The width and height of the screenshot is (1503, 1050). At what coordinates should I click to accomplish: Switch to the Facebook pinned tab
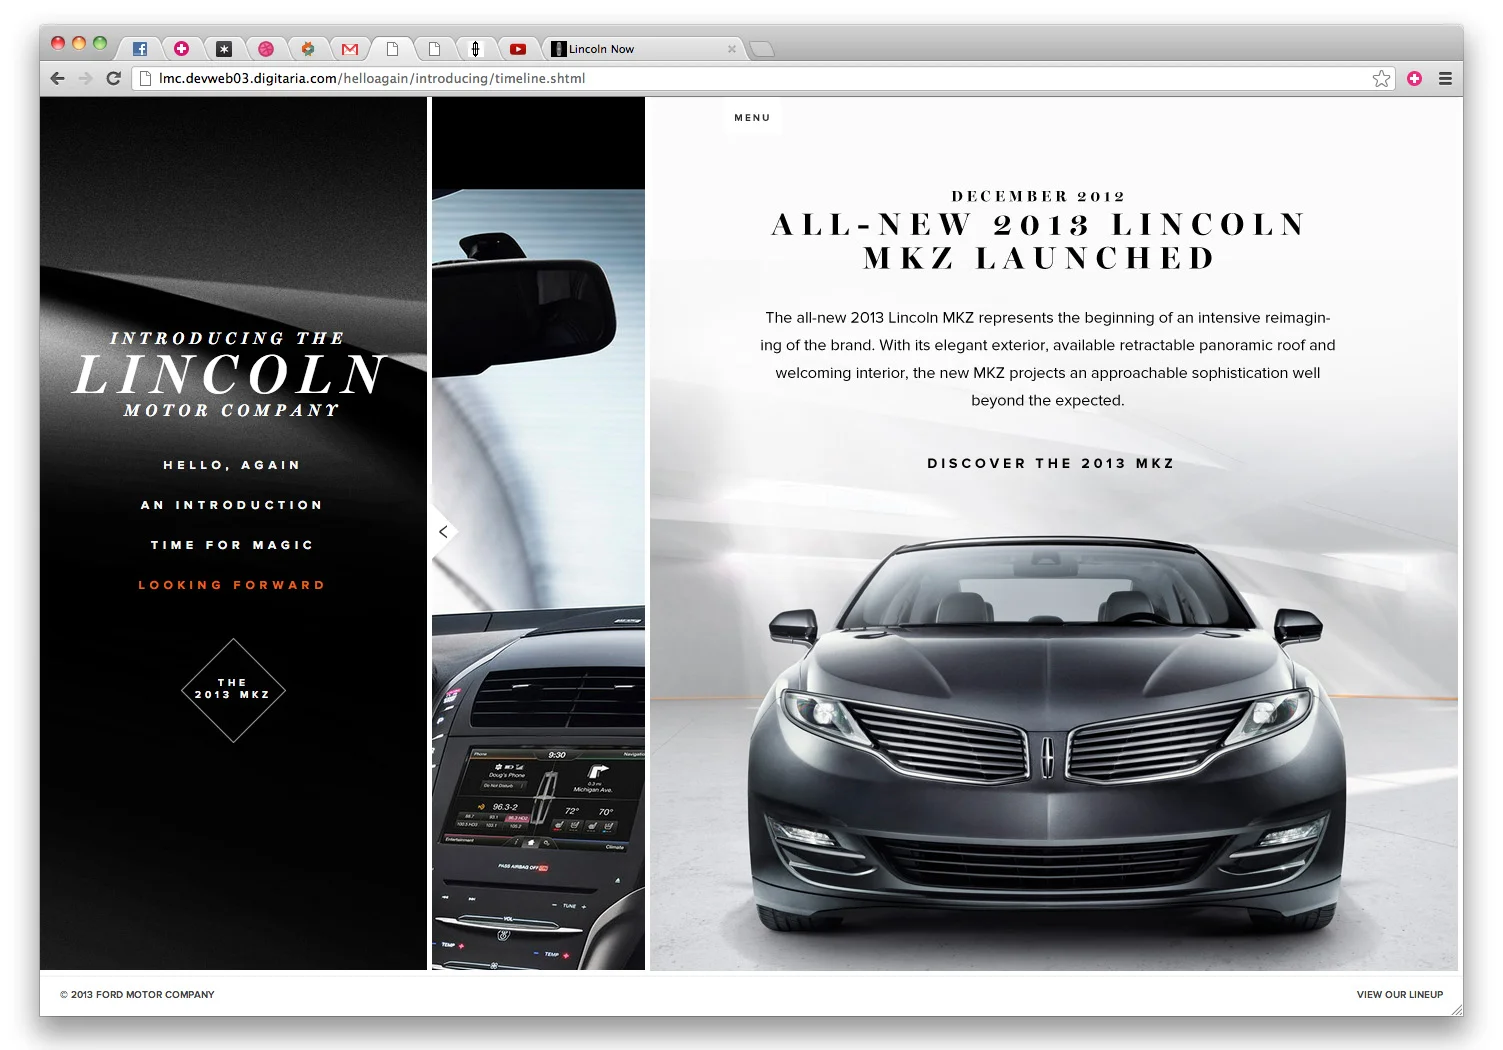[x=140, y=49]
